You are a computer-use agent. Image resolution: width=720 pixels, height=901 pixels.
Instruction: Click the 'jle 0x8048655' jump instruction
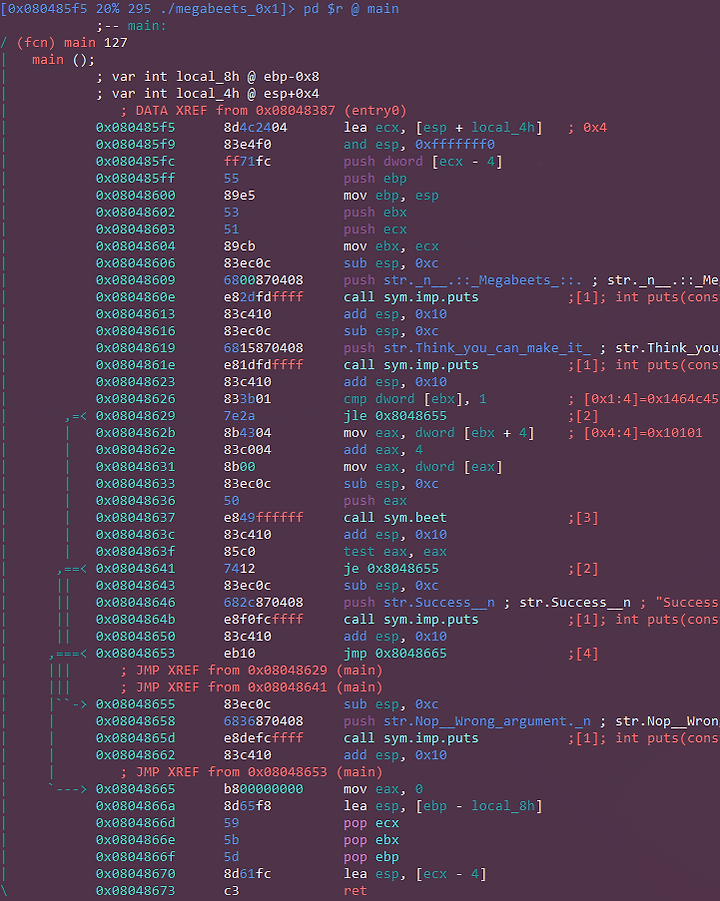click(395, 416)
